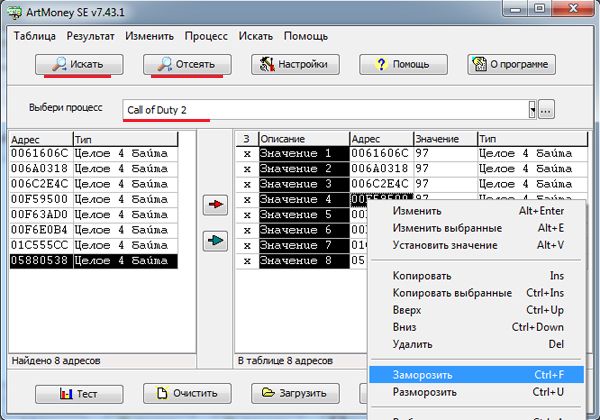Viewport: 600px width, 420px height.
Task: Open the Помощь menu in menu bar
Action: 306,36
